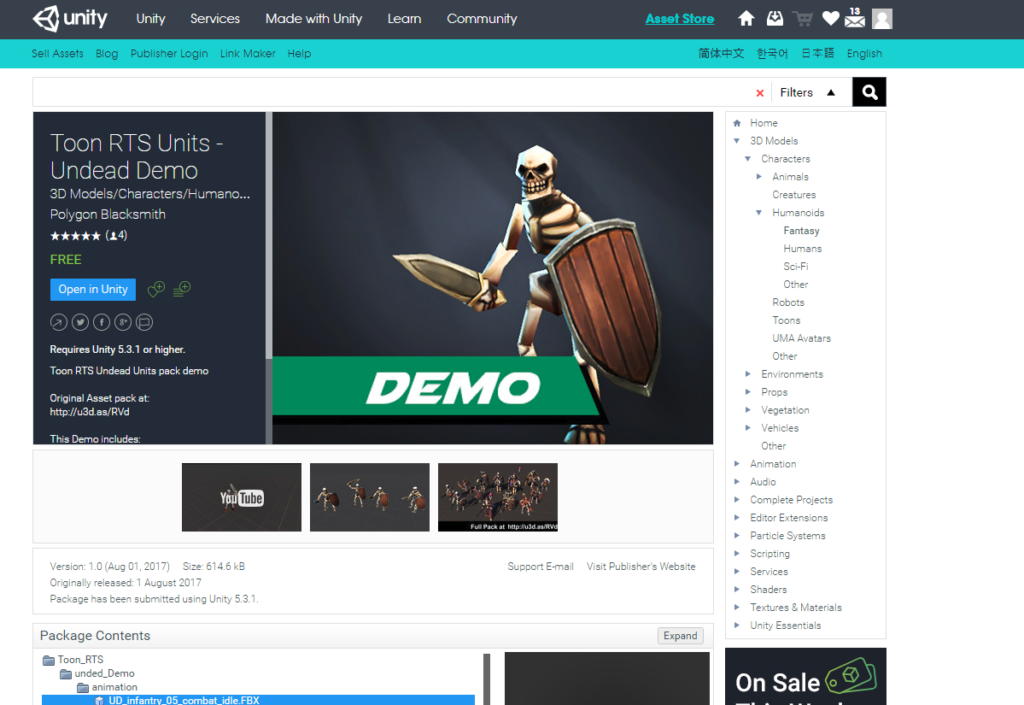View the full pack army thumbnail

pyautogui.click(x=498, y=497)
